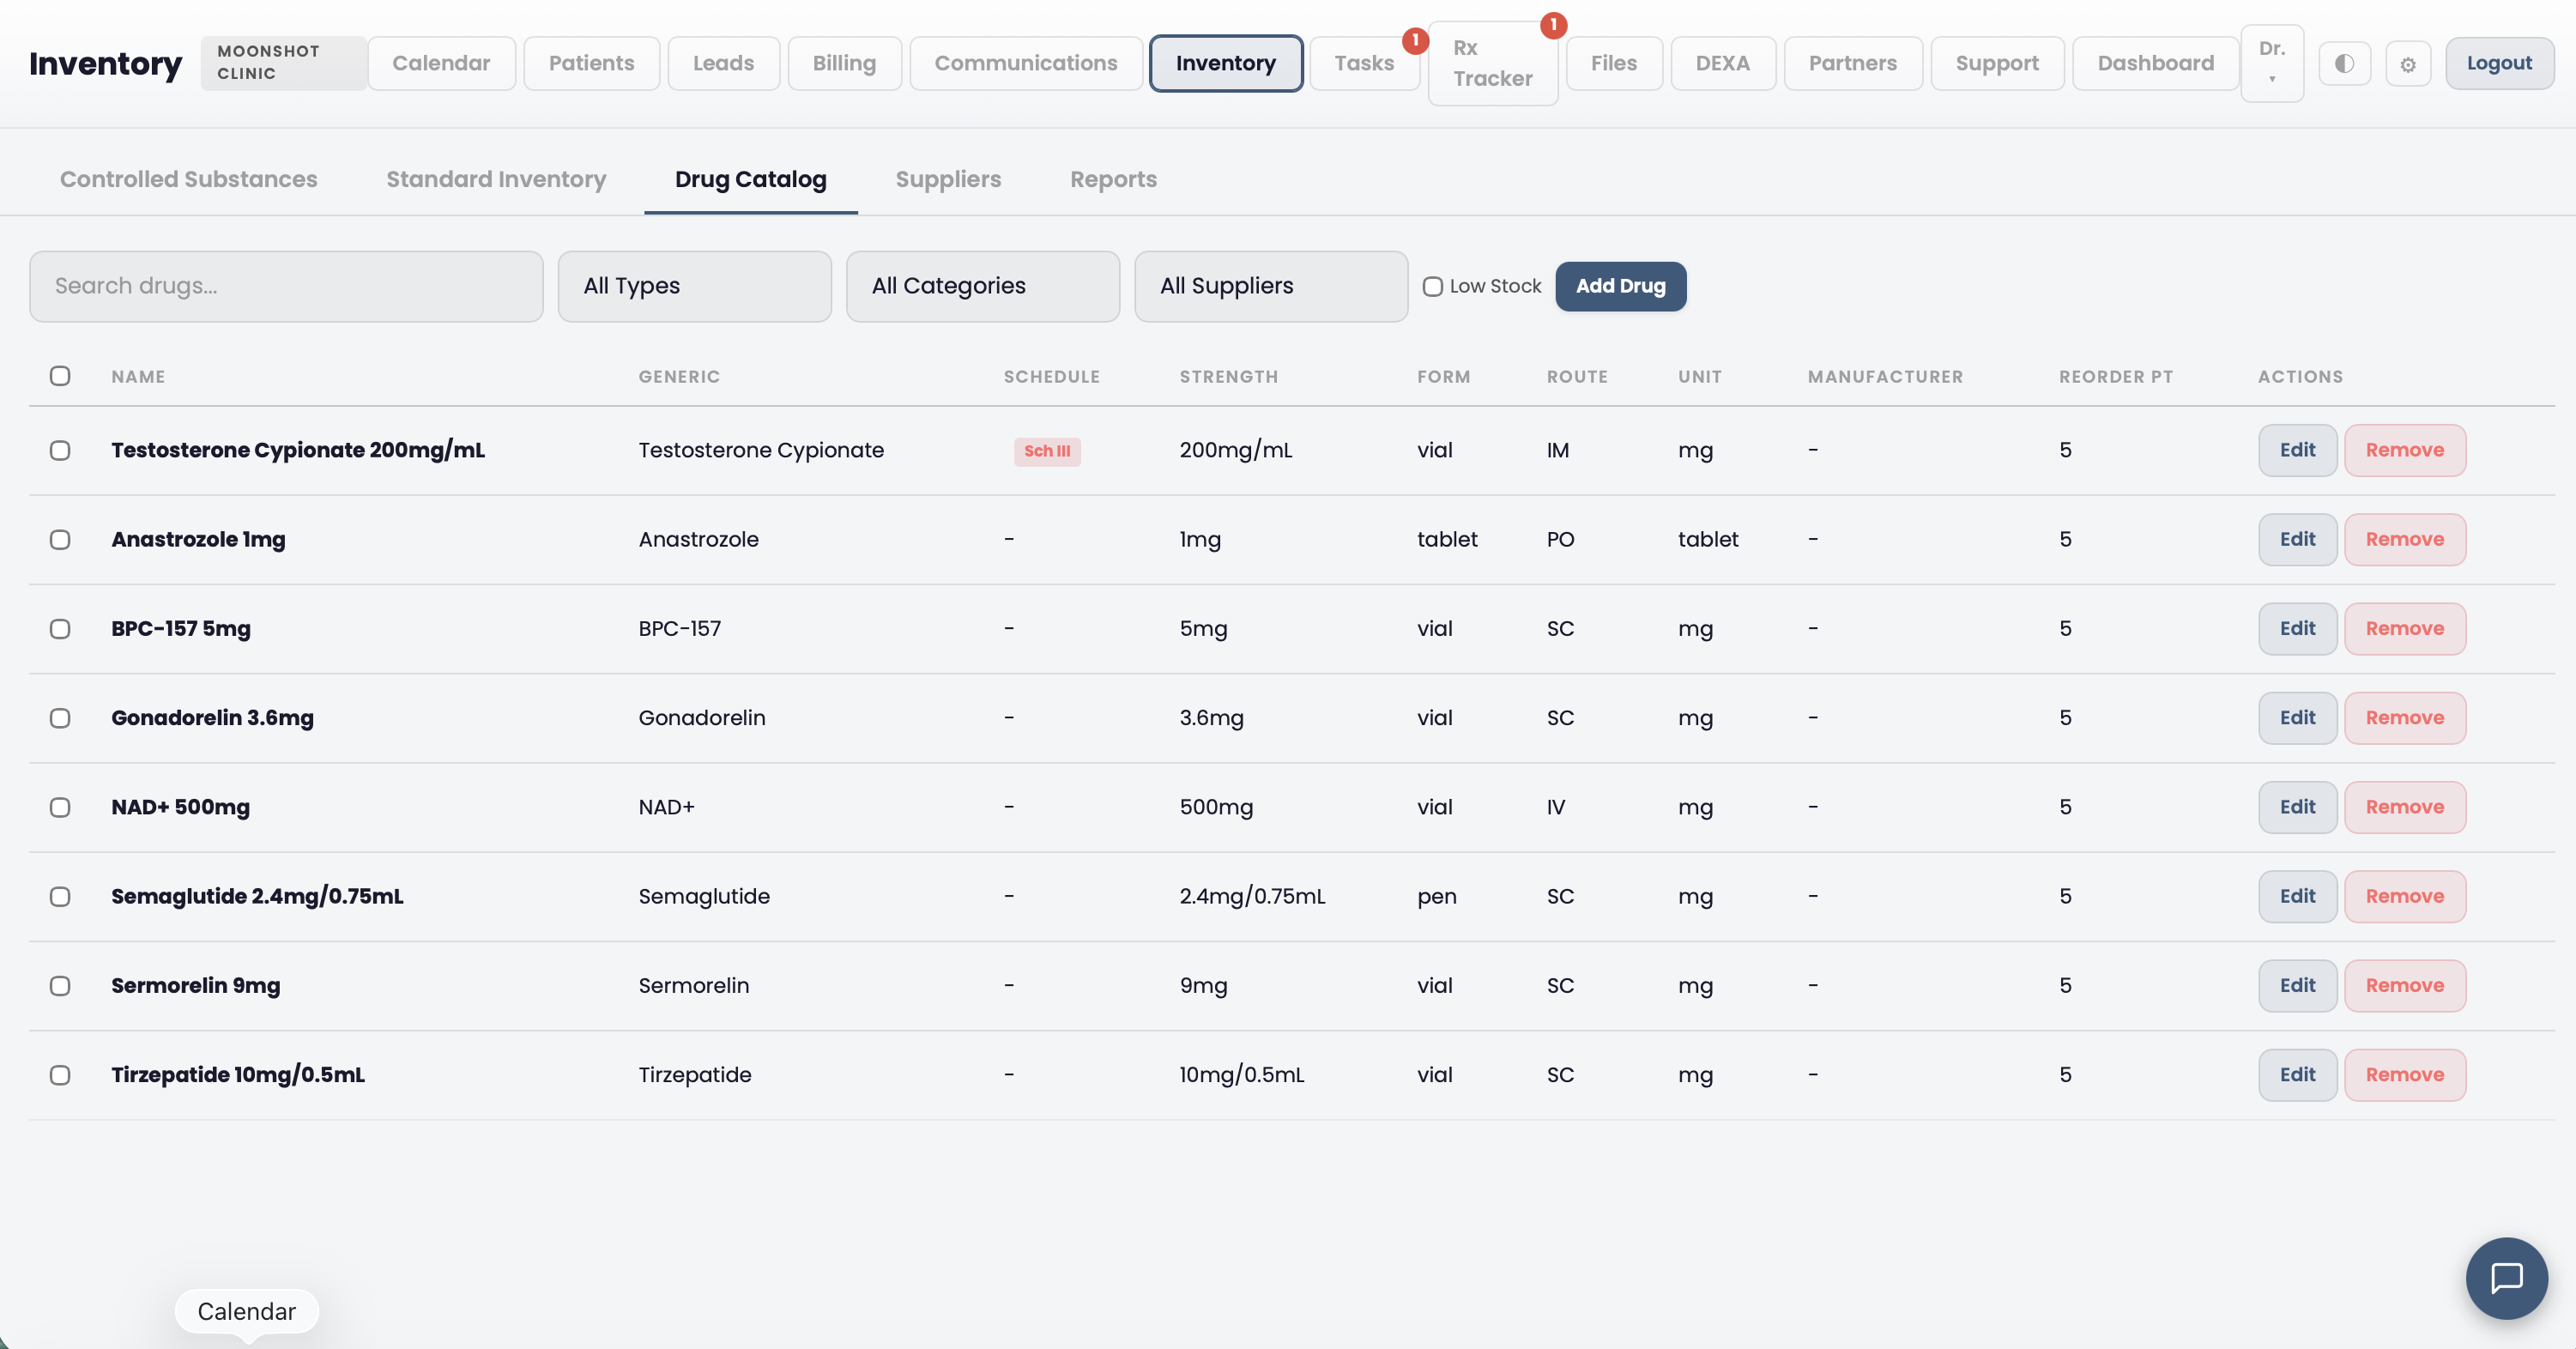Expand the All Suppliers dropdown

(1270, 286)
